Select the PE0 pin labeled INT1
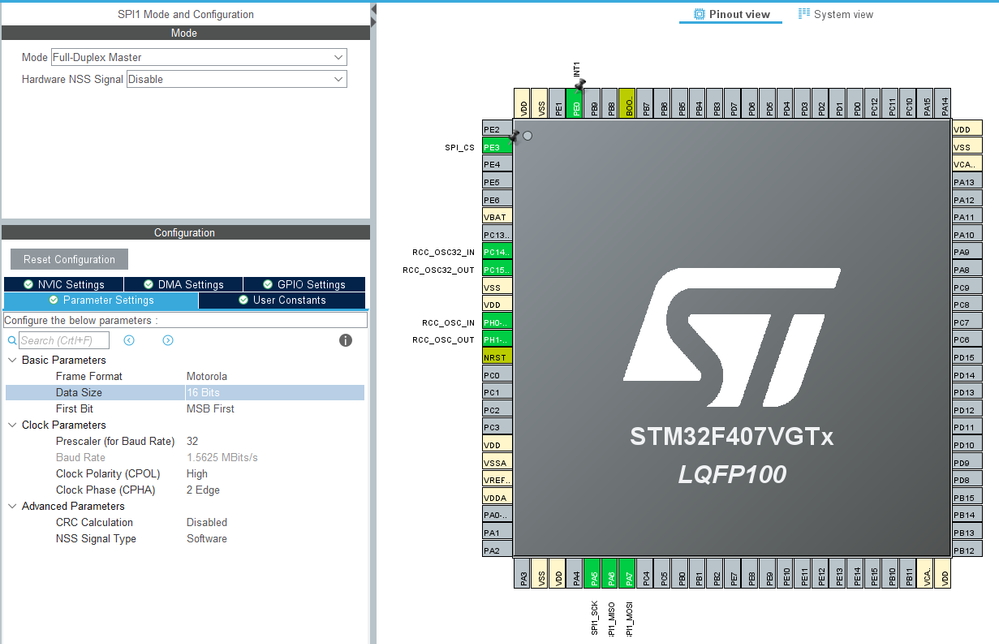This screenshot has height=644, width=999. pyautogui.click(x=577, y=103)
